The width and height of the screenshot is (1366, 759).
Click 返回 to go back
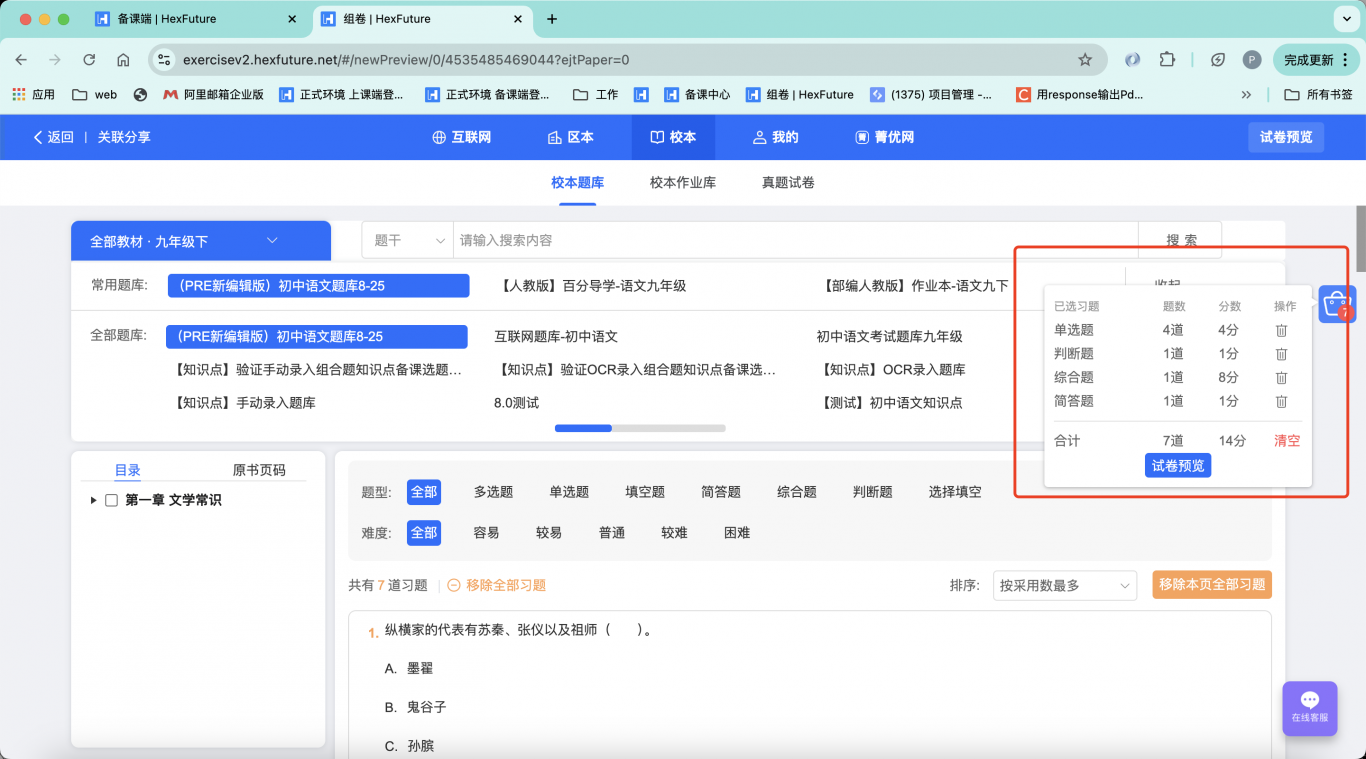click(x=53, y=138)
